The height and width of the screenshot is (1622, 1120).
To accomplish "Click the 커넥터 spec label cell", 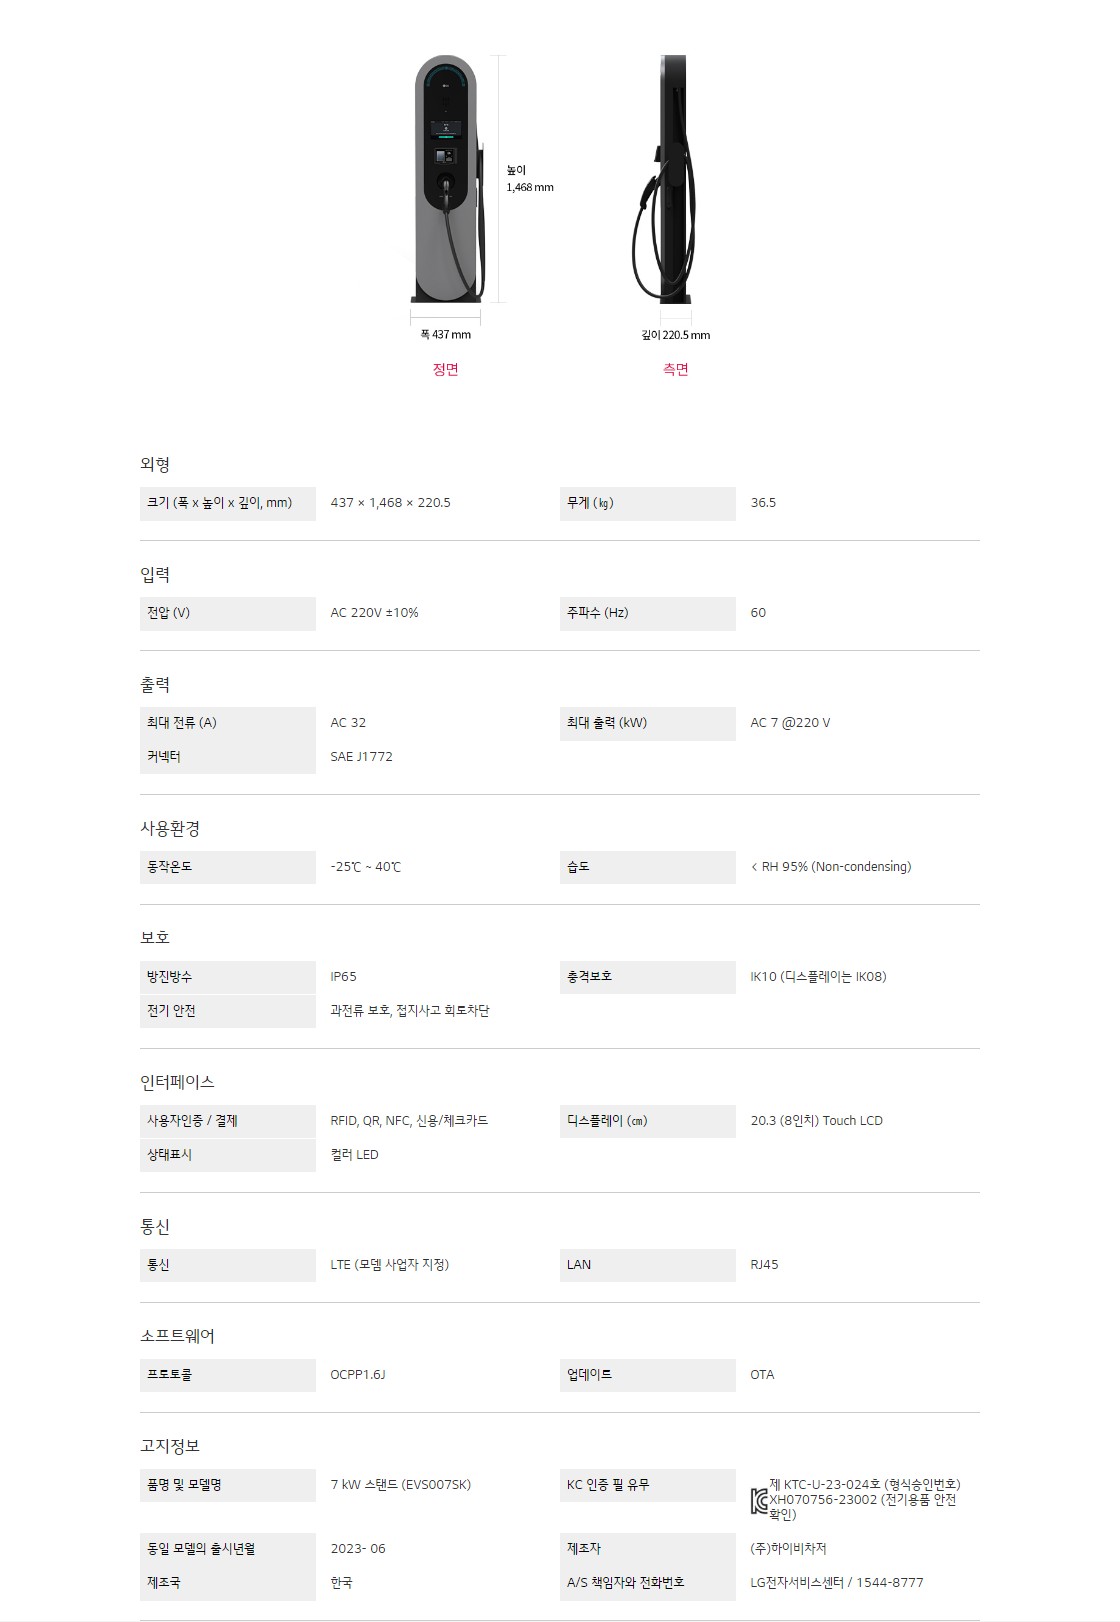I will pyautogui.click(x=227, y=757).
